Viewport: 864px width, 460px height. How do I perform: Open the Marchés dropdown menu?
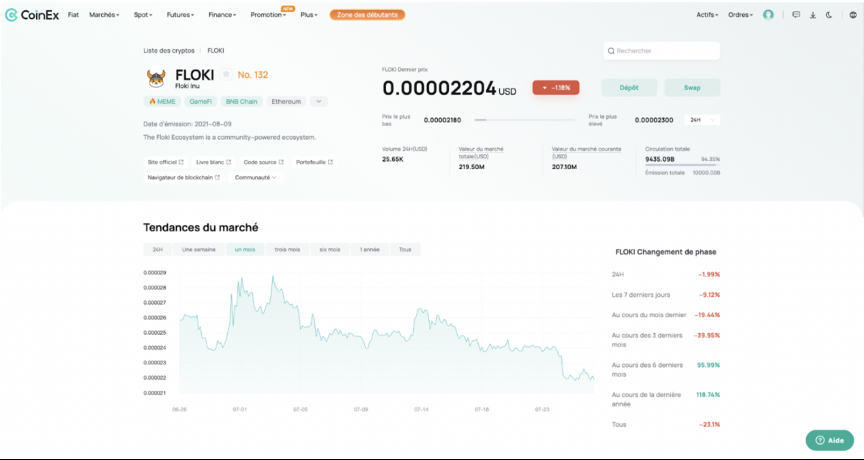pos(104,15)
